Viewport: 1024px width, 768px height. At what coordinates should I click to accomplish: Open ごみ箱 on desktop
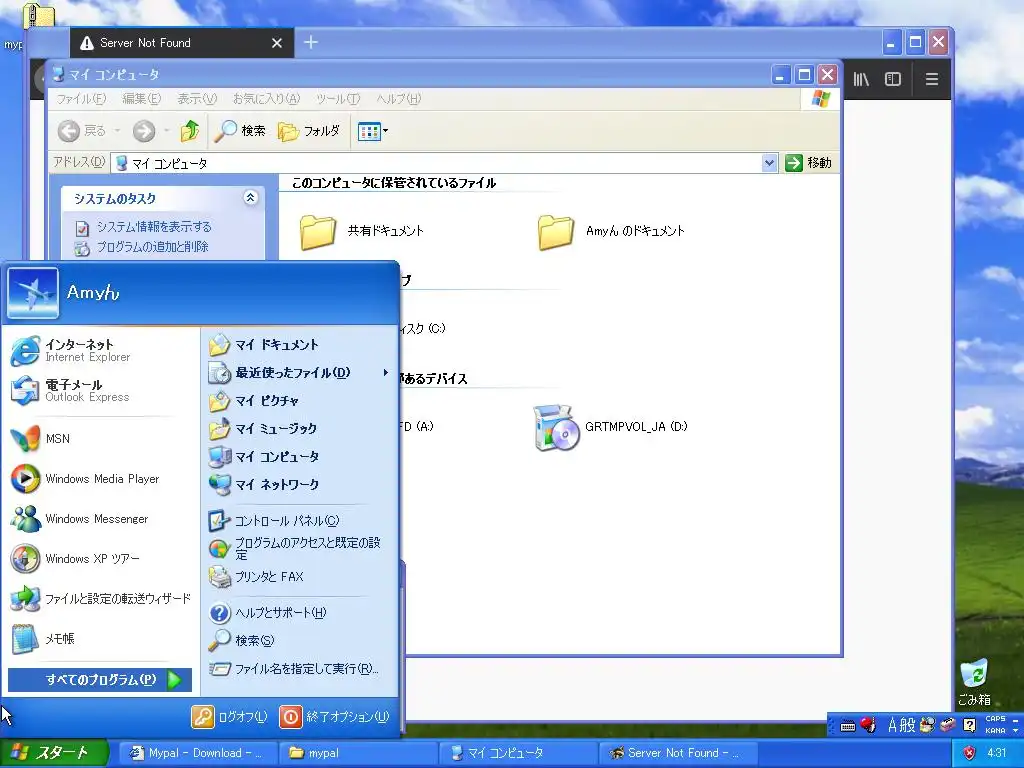[x=974, y=682]
